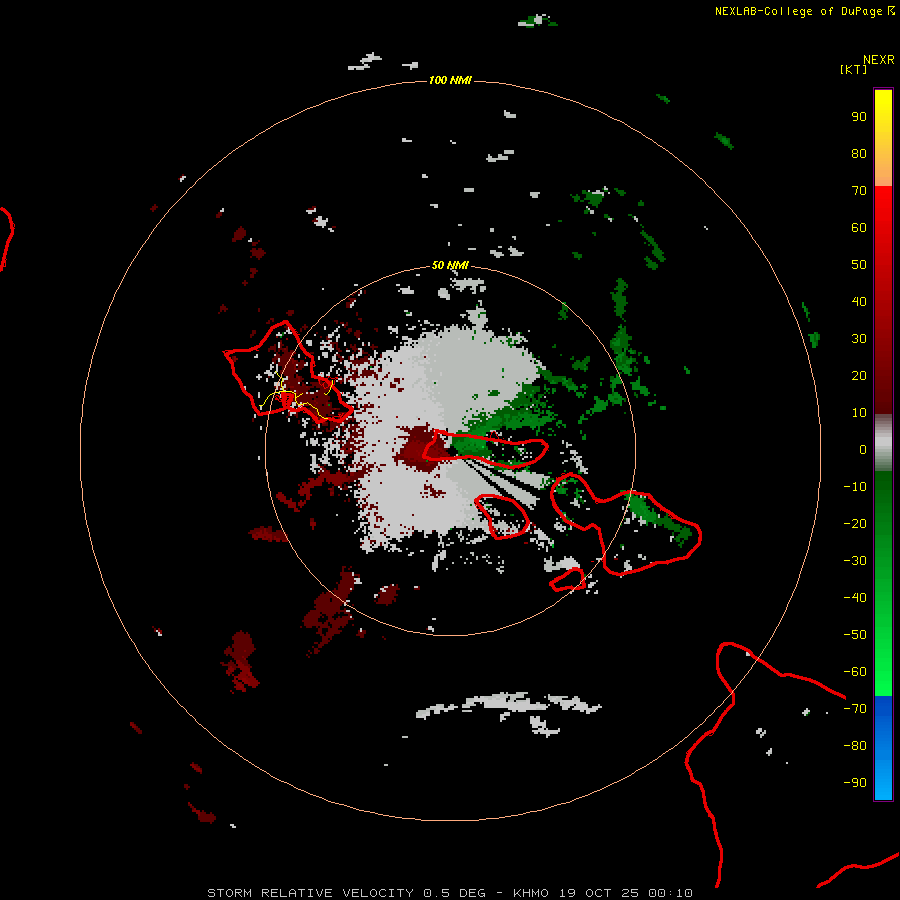Click the -40 value on velocity scale
Image resolution: width=900 pixels, height=900 pixels.
[x=855, y=598]
